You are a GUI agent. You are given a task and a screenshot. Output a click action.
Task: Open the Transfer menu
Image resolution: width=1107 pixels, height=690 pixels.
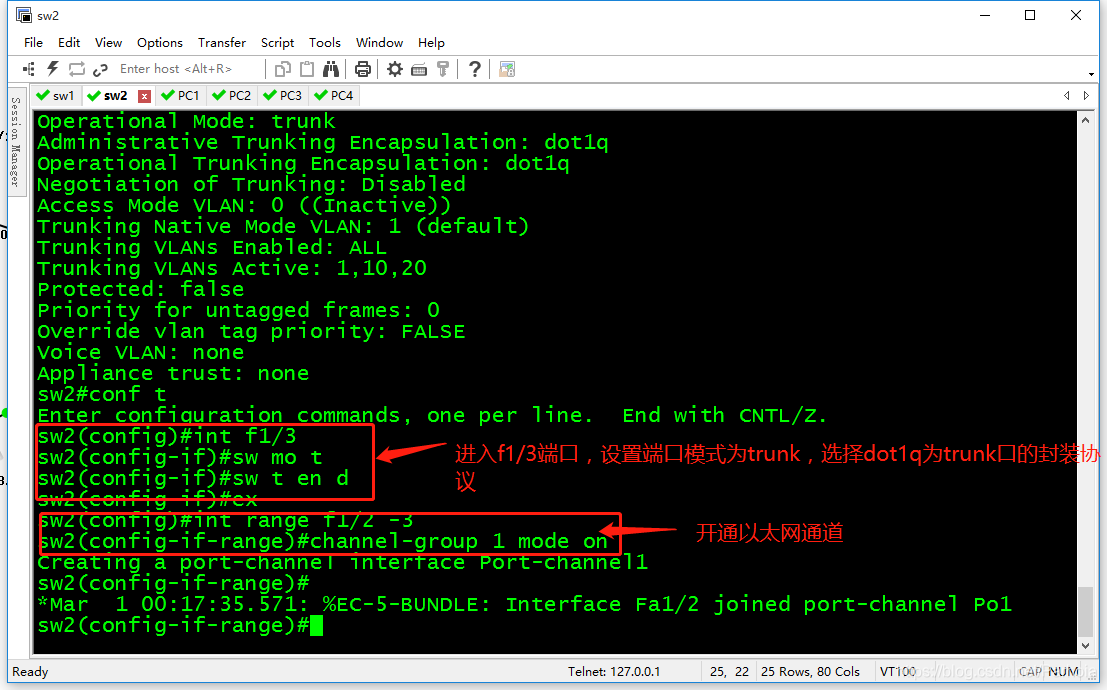(x=222, y=42)
